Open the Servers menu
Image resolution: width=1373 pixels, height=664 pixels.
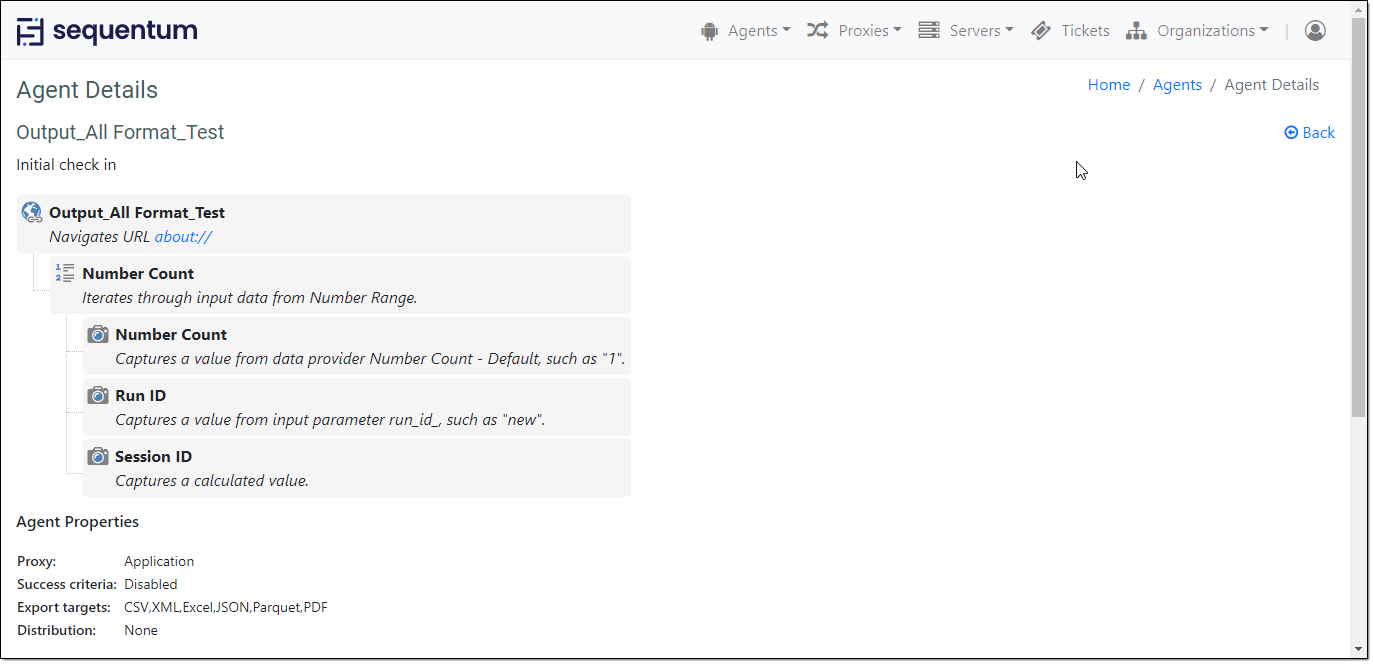tap(973, 30)
